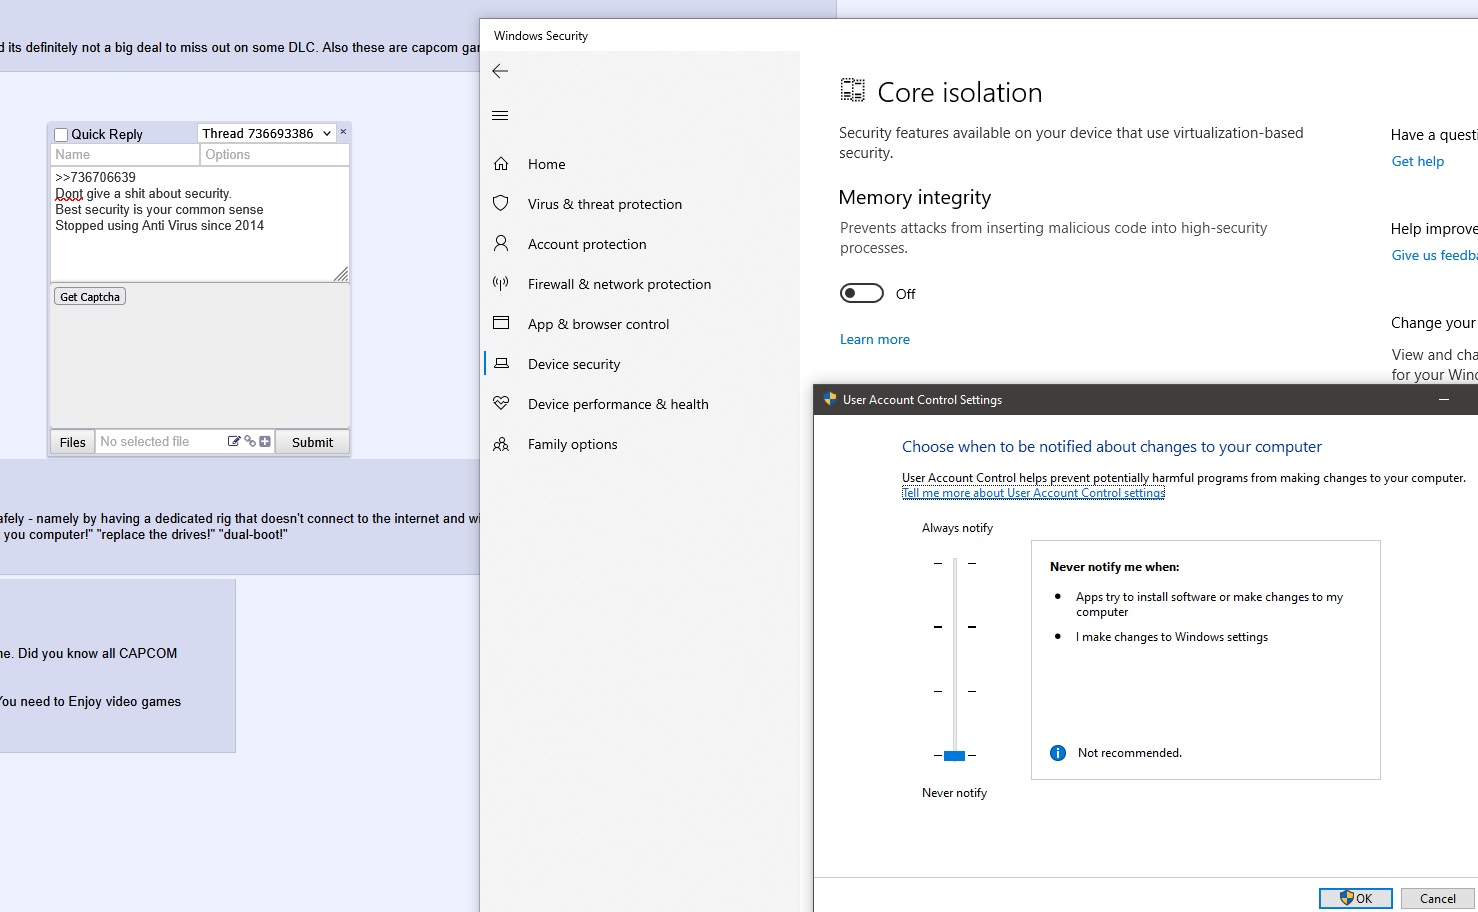
Task: Click the Get Captcha button
Action: coord(90,297)
